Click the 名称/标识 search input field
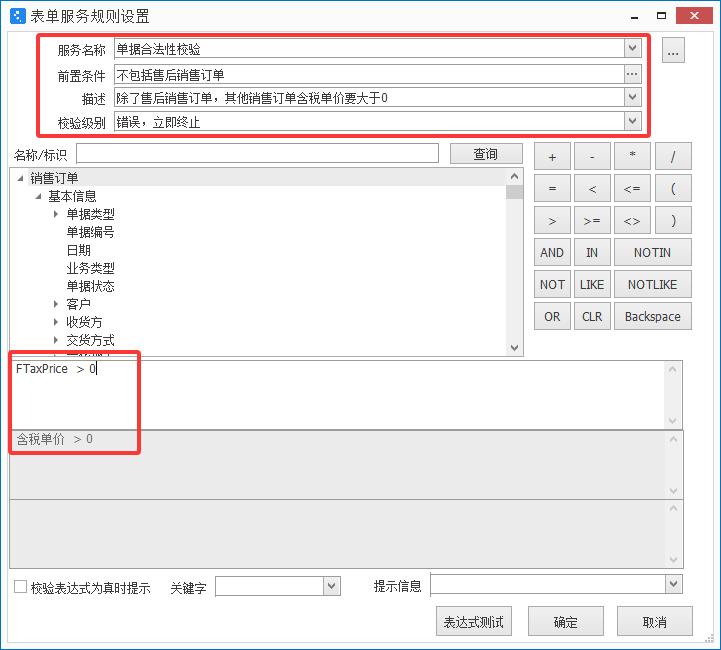721x650 pixels. pyautogui.click(x=257, y=154)
